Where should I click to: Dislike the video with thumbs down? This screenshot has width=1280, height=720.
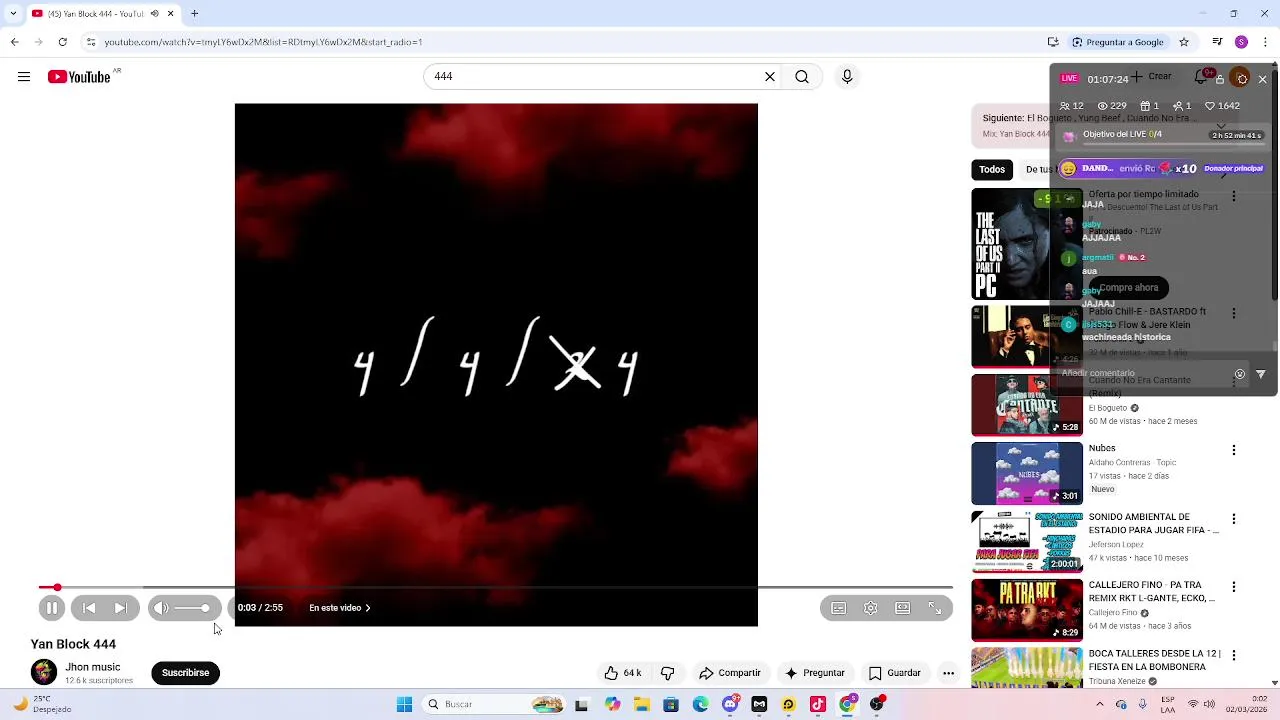pyautogui.click(x=668, y=673)
